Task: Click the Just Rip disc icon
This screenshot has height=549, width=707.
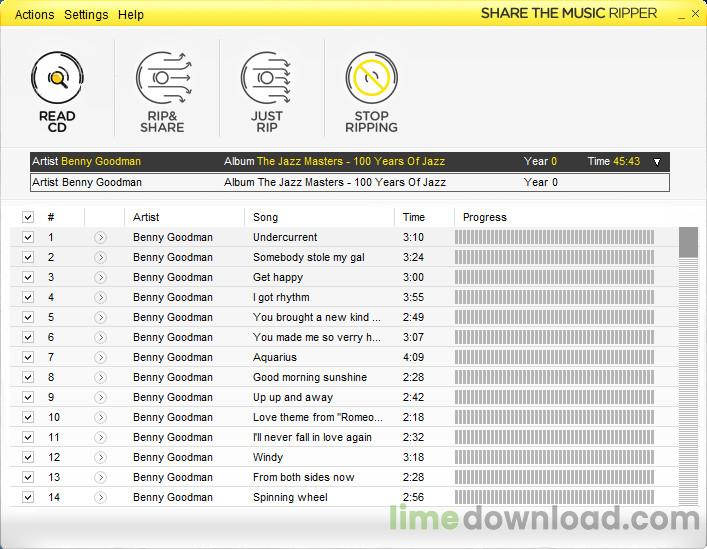Action: pyautogui.click(x=266, y=78)
